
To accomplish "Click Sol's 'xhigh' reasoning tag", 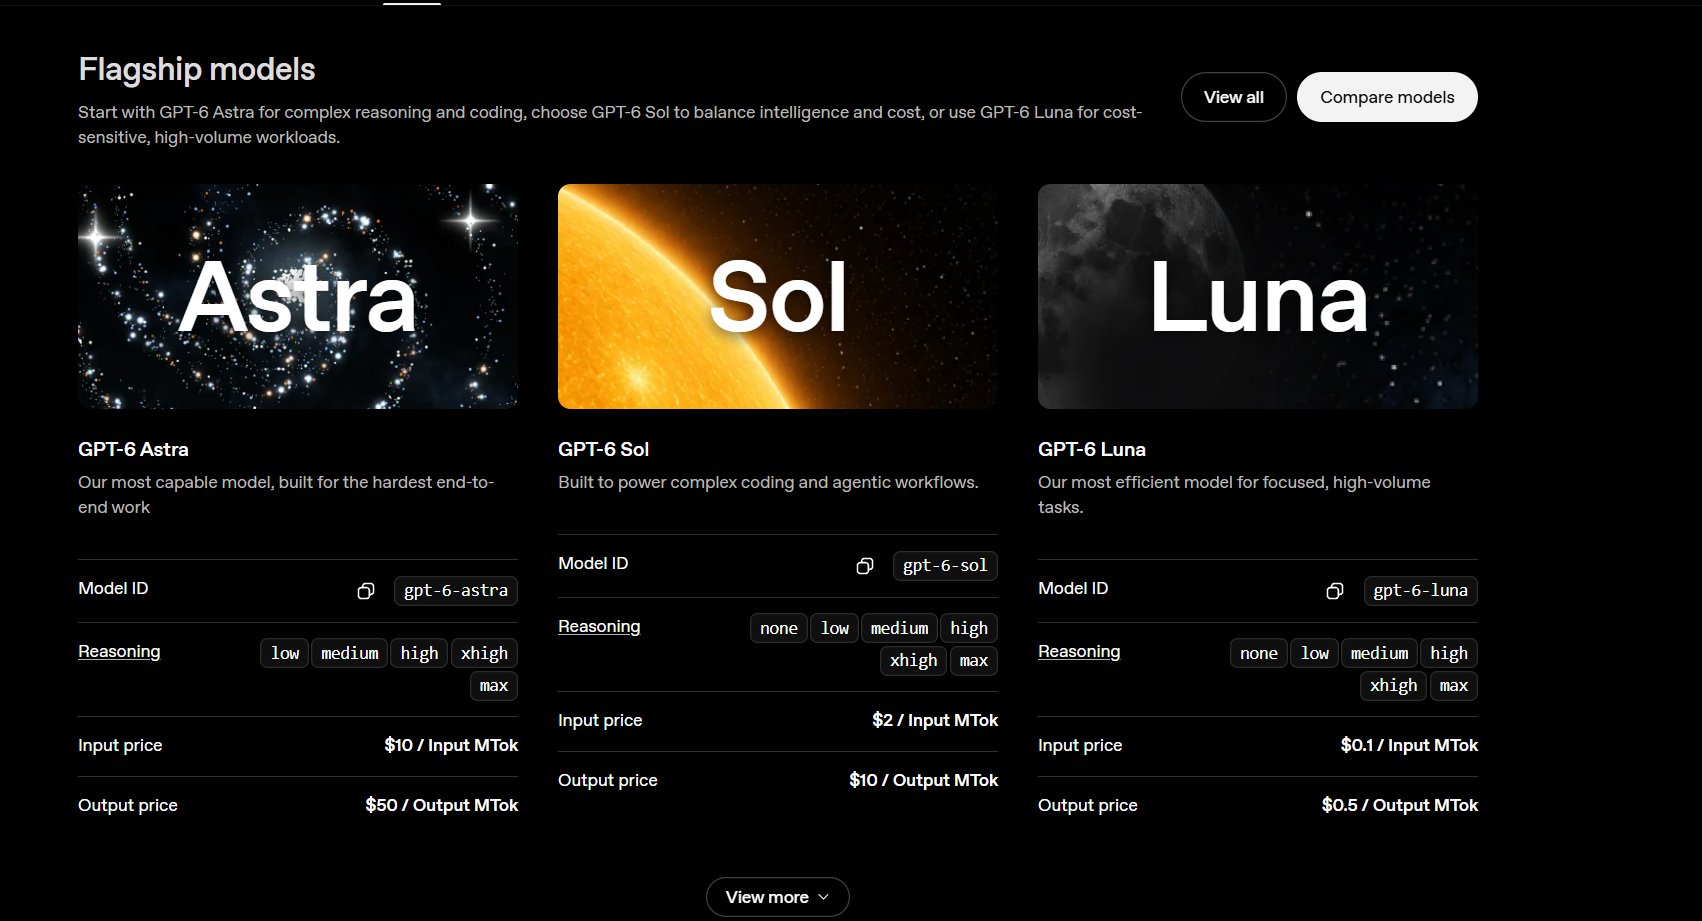I will click(913, 661).
